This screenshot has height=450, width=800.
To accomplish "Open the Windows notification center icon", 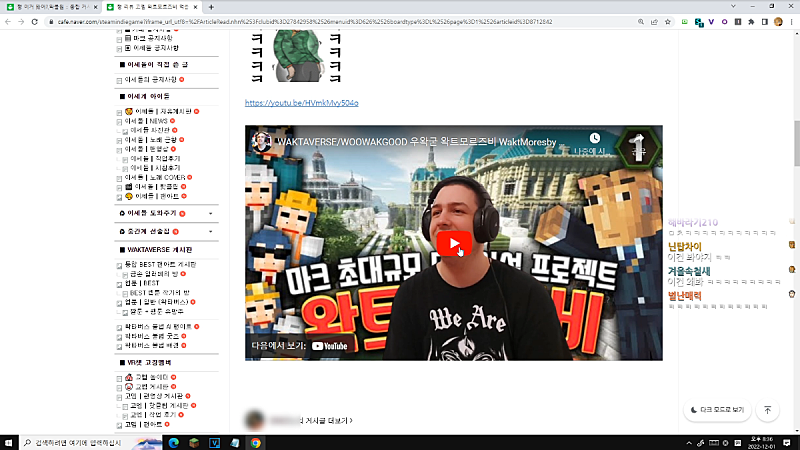I will (787, 442).
